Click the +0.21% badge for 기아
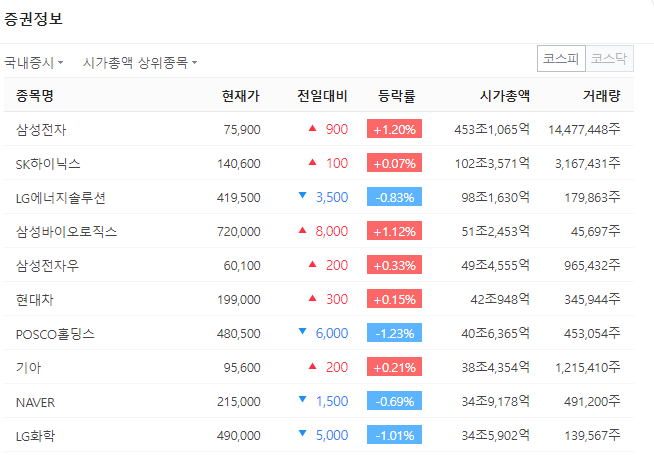 [395, 367]
